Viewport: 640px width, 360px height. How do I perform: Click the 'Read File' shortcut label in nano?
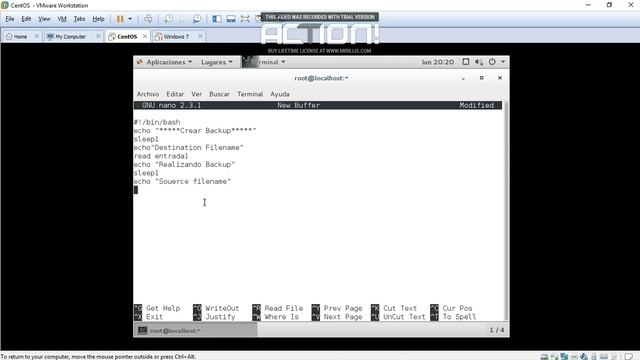[284, 308]
